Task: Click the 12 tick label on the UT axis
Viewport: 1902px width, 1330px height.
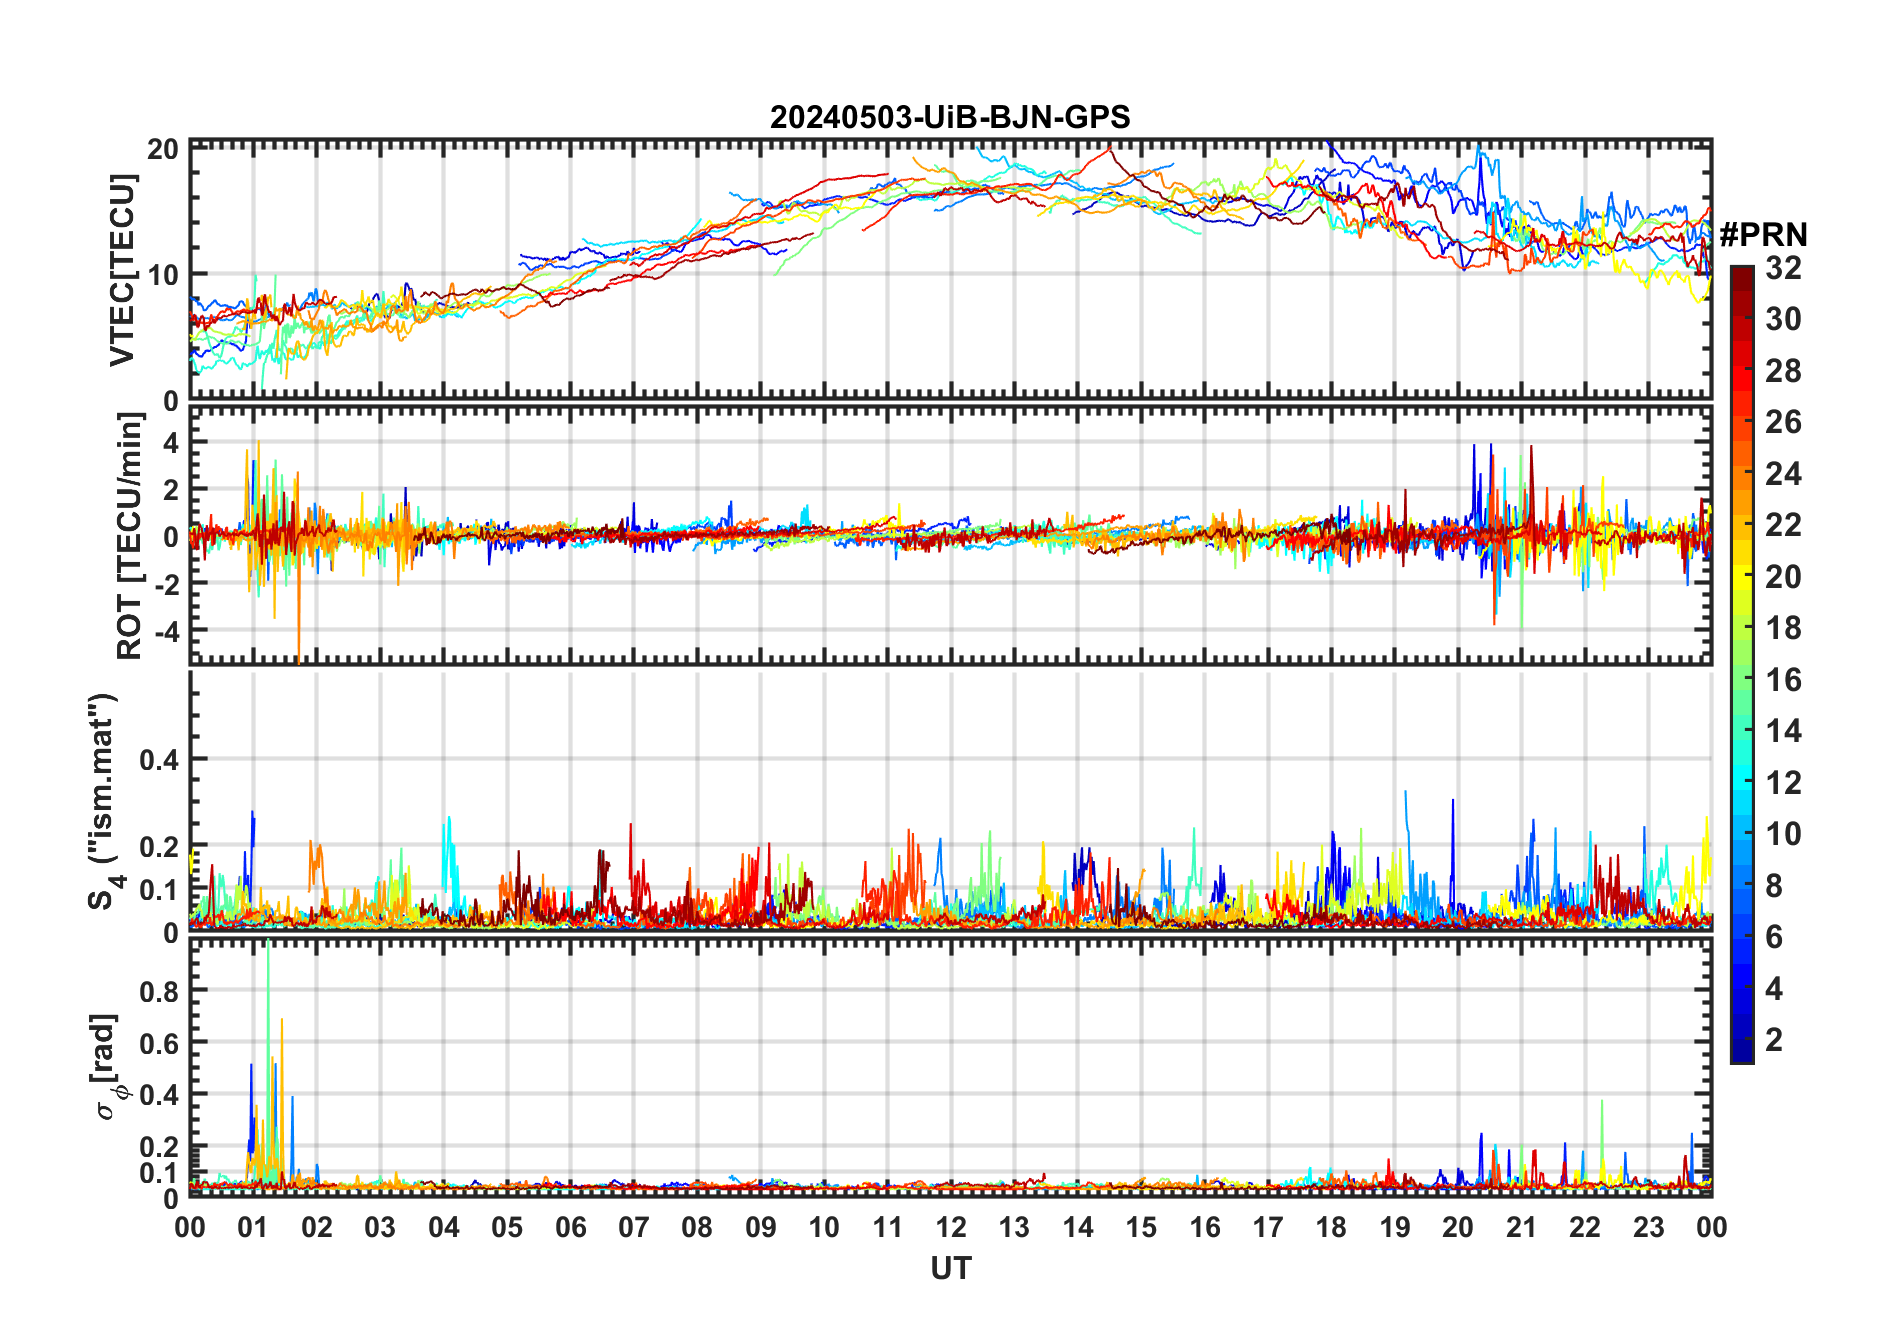Action: 950,1227
